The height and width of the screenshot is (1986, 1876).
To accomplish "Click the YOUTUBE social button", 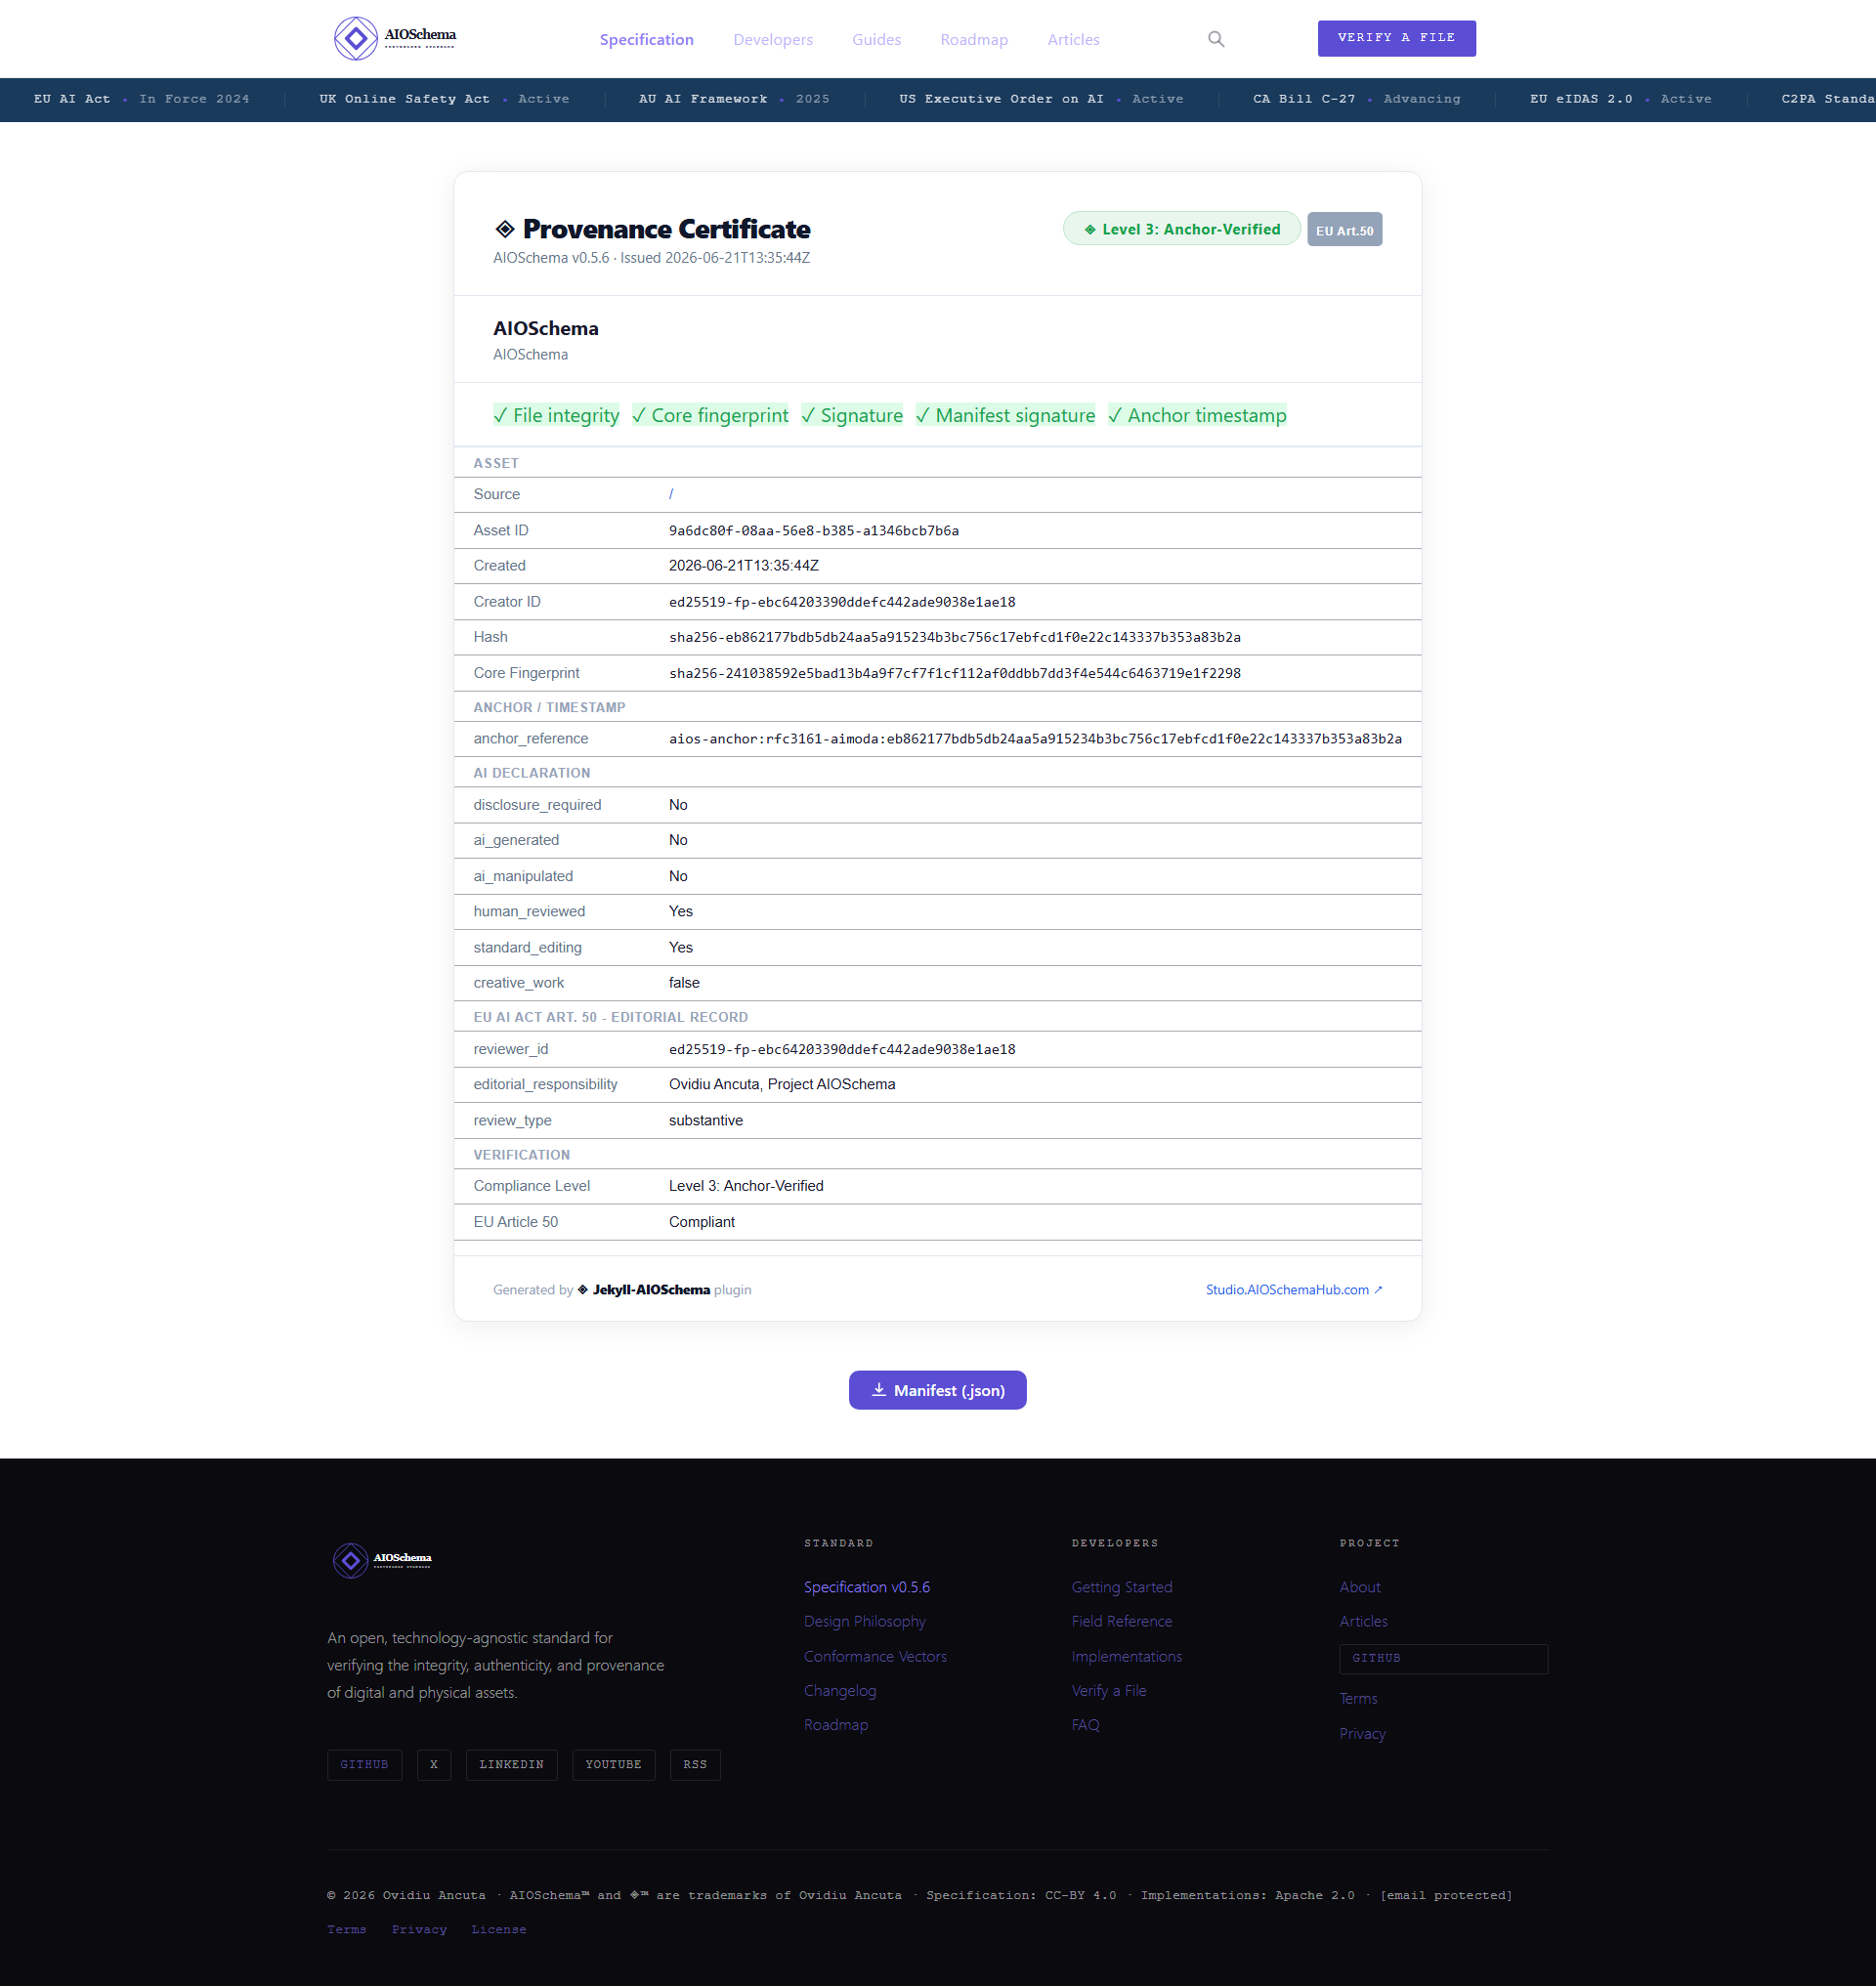I will (613, 1764).
